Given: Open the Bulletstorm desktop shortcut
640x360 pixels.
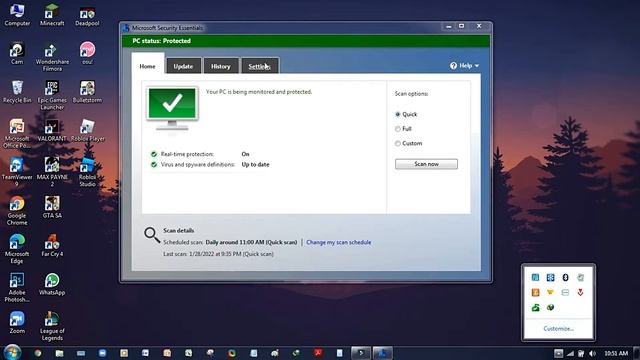Looking at the screenshot, I should [x=87, y=91].
